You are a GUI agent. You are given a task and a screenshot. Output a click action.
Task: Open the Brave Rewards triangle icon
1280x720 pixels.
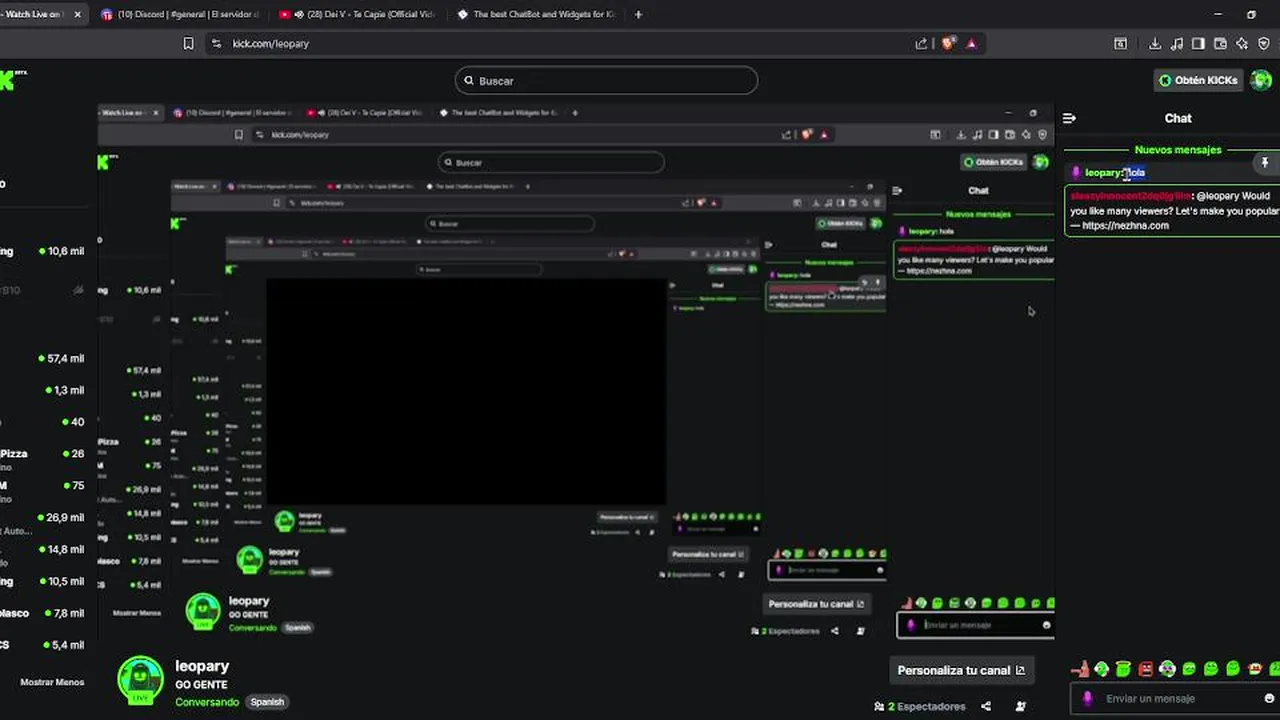tap(971, 43)
